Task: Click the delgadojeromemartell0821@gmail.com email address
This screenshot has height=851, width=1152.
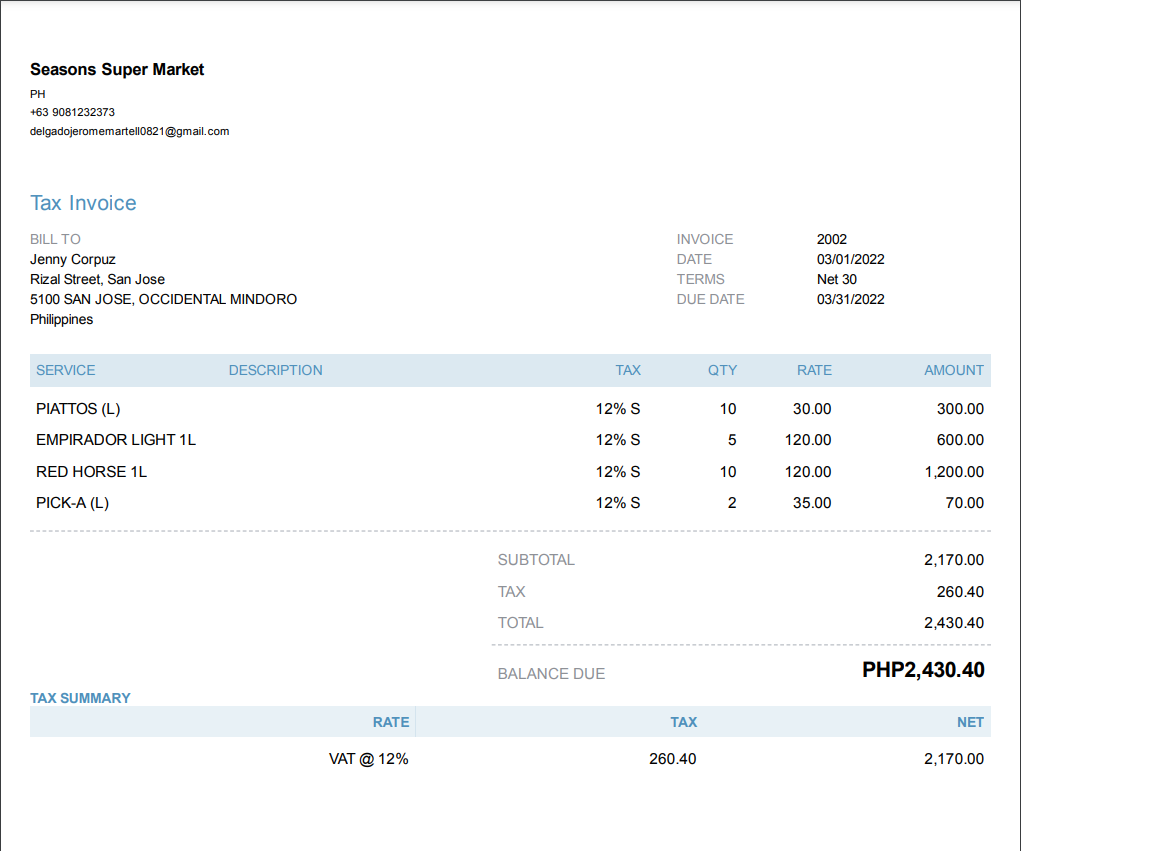Action: pos(130,131)
